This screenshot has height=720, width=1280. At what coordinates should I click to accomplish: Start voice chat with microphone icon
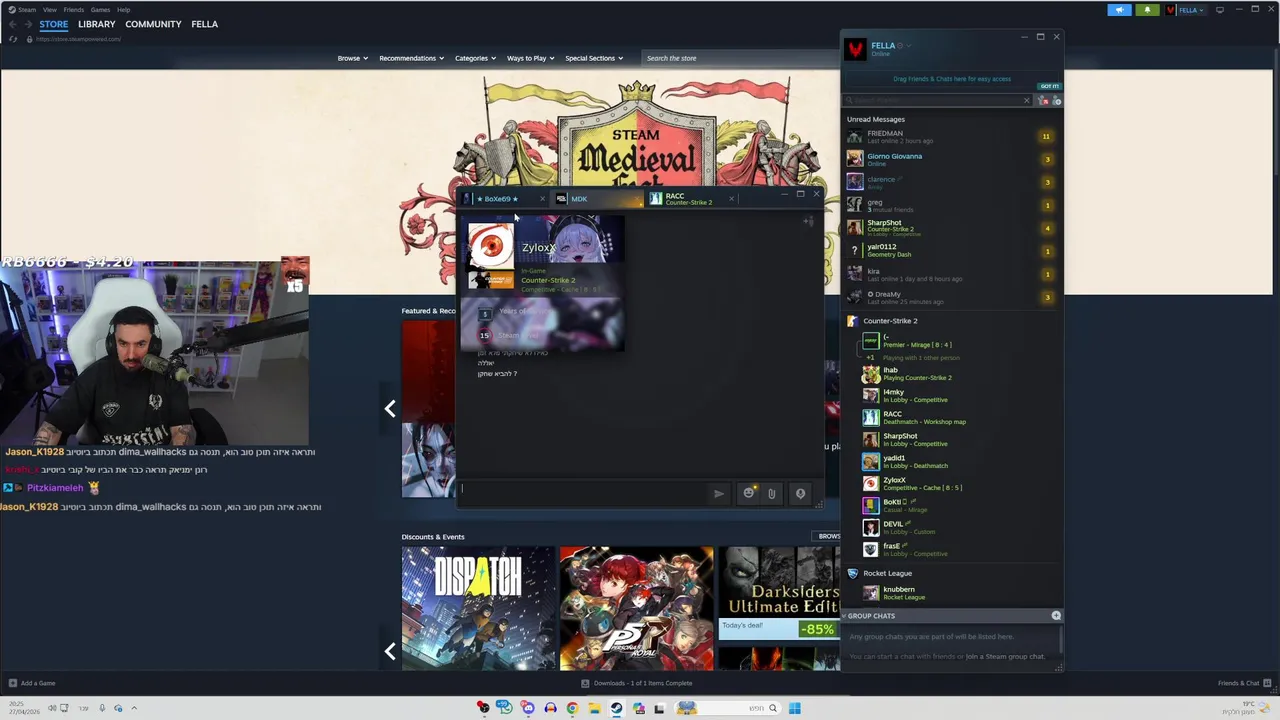(800, 493)
